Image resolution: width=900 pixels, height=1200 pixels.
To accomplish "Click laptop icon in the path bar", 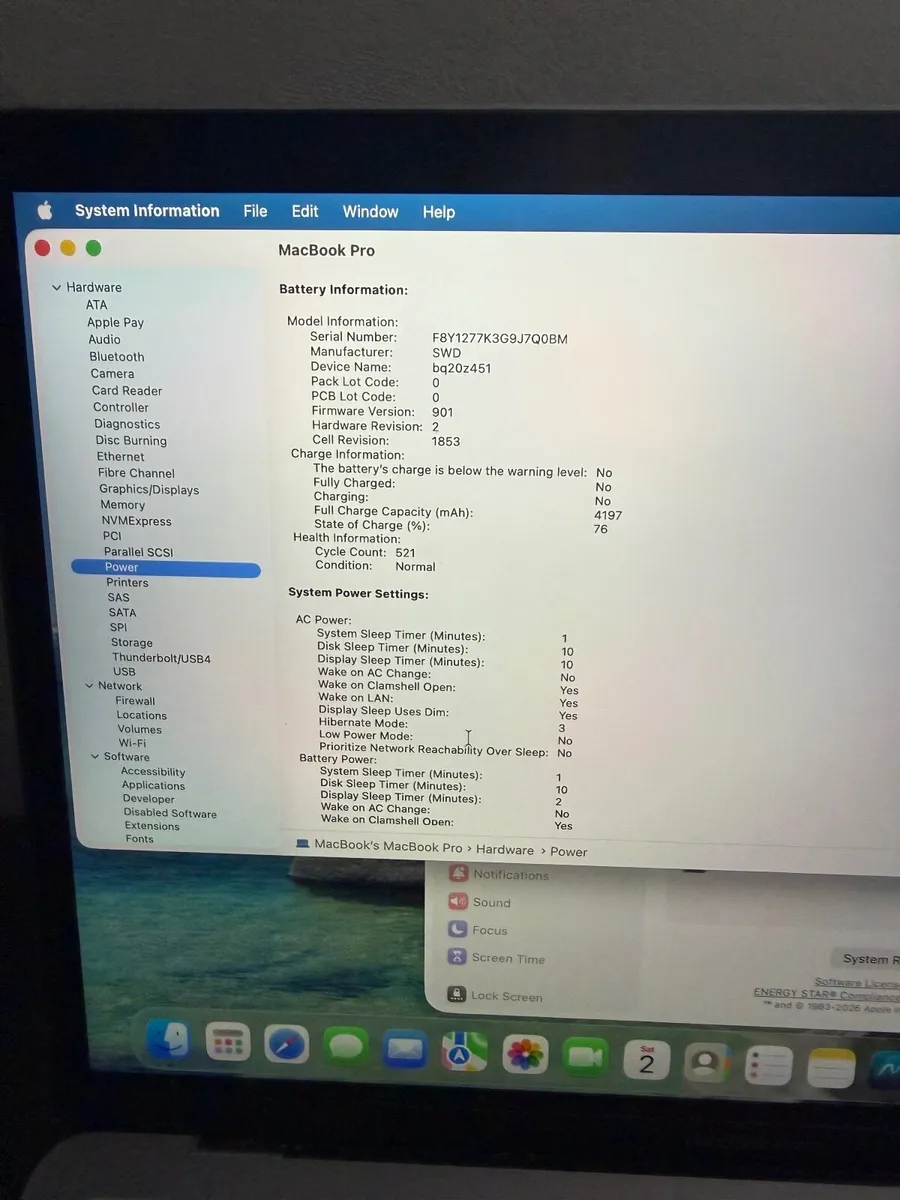I will click(303, 844).
